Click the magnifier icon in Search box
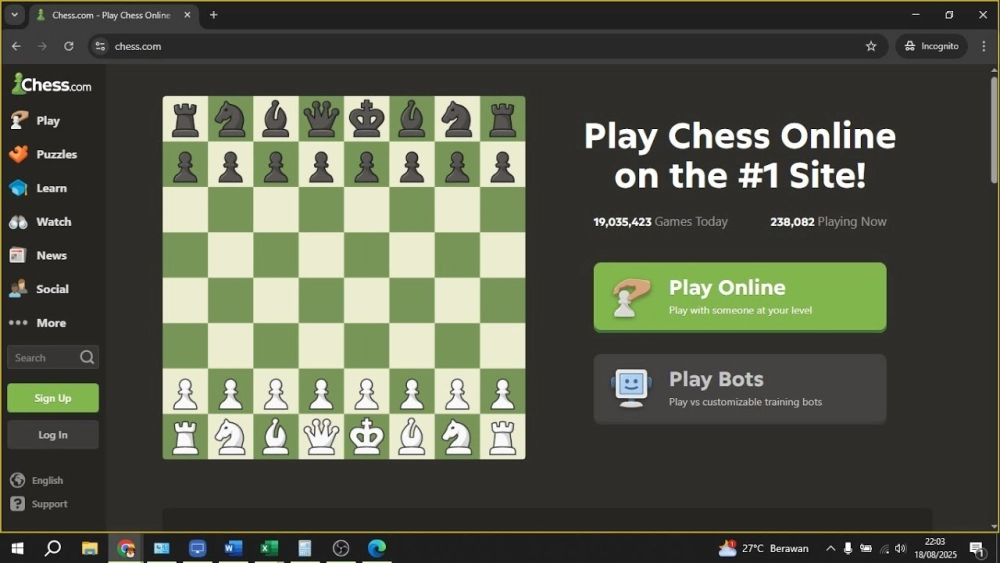1000x563 pixels. click(87, 357)
